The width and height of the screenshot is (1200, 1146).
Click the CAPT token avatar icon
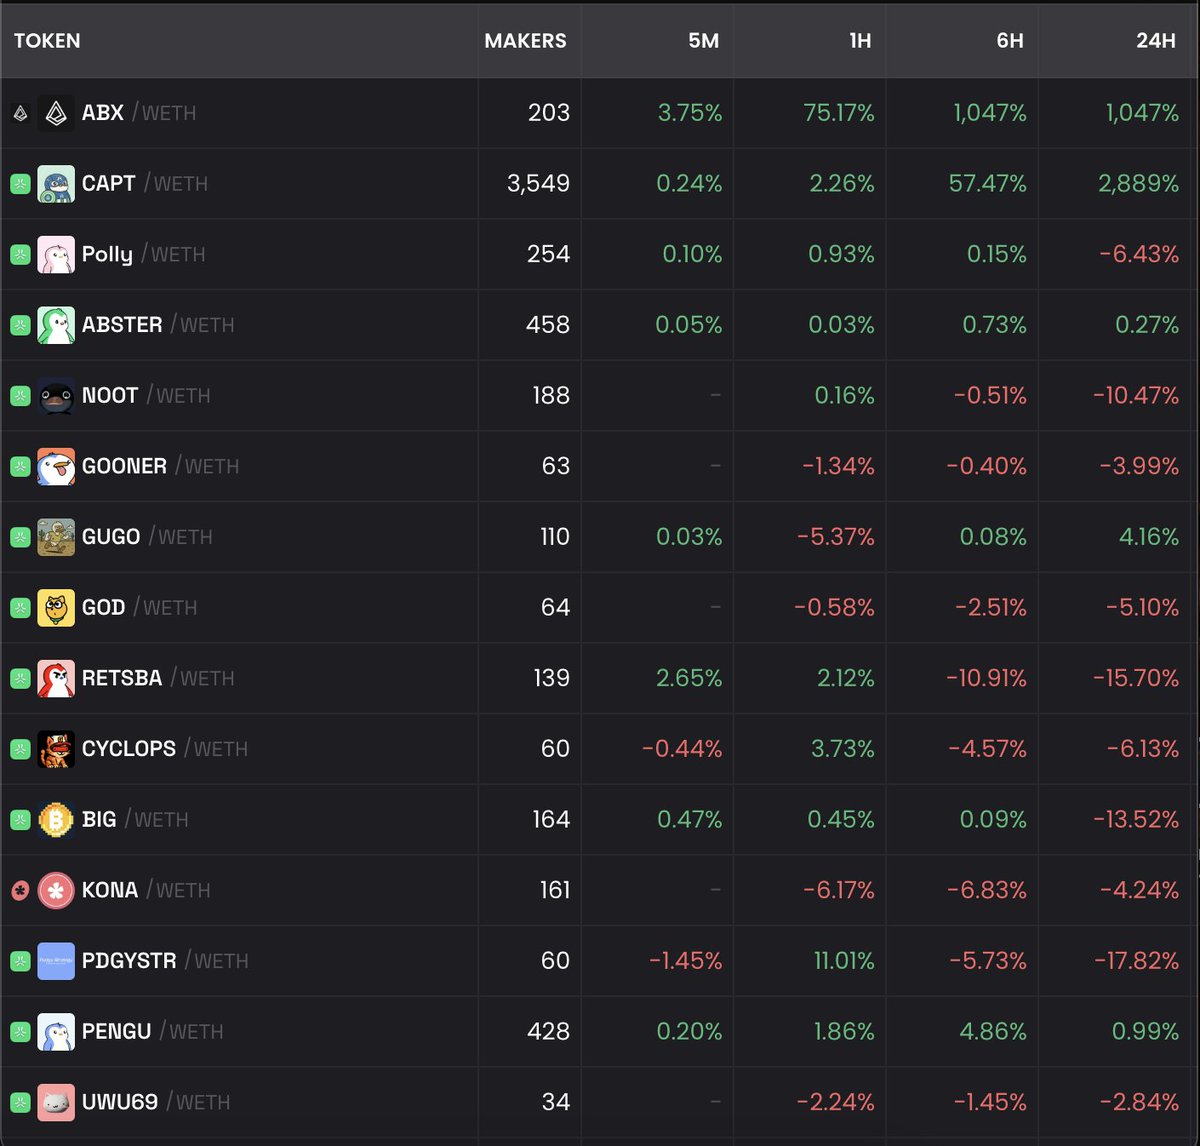click(x=56, y=184)
